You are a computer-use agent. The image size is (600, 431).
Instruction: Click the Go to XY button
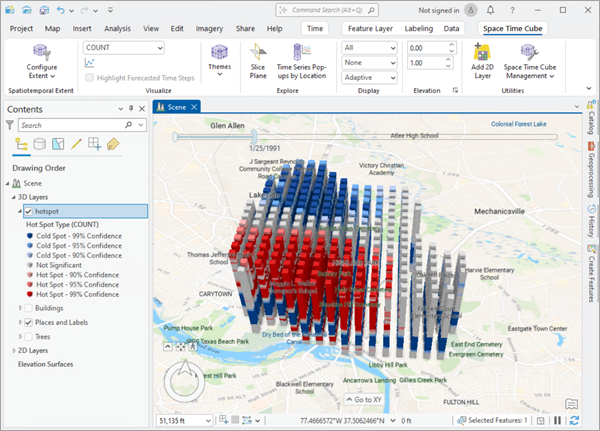coord(363,400)
